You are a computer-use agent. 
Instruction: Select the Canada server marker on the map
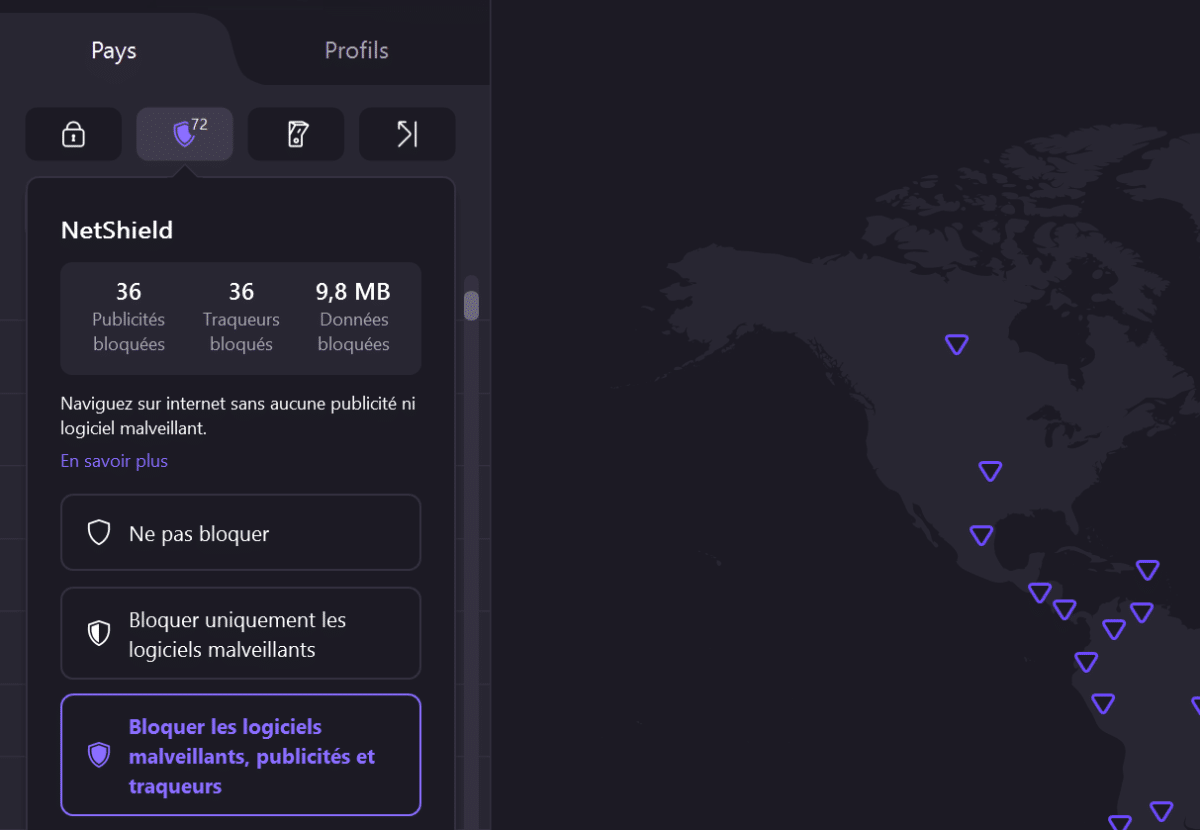pyautogui.click(x=957, y=344)
